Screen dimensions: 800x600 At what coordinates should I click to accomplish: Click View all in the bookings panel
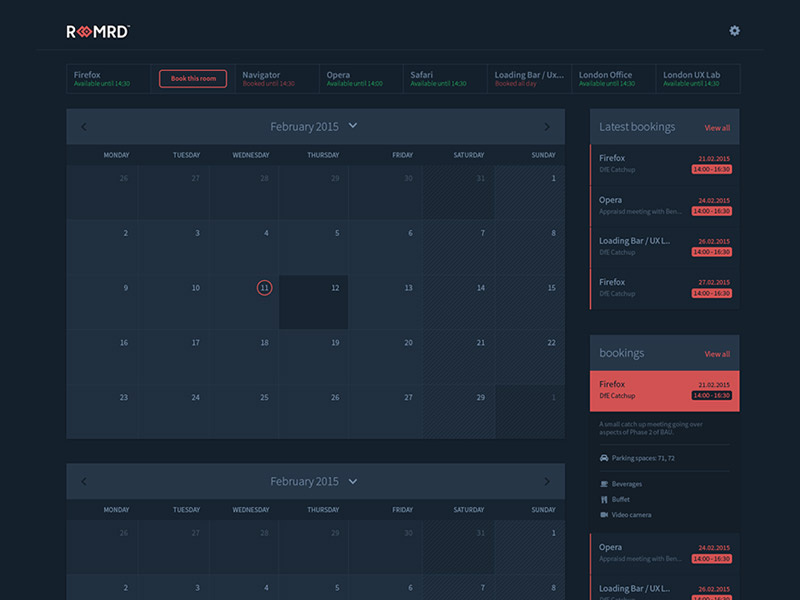point(718,354)
